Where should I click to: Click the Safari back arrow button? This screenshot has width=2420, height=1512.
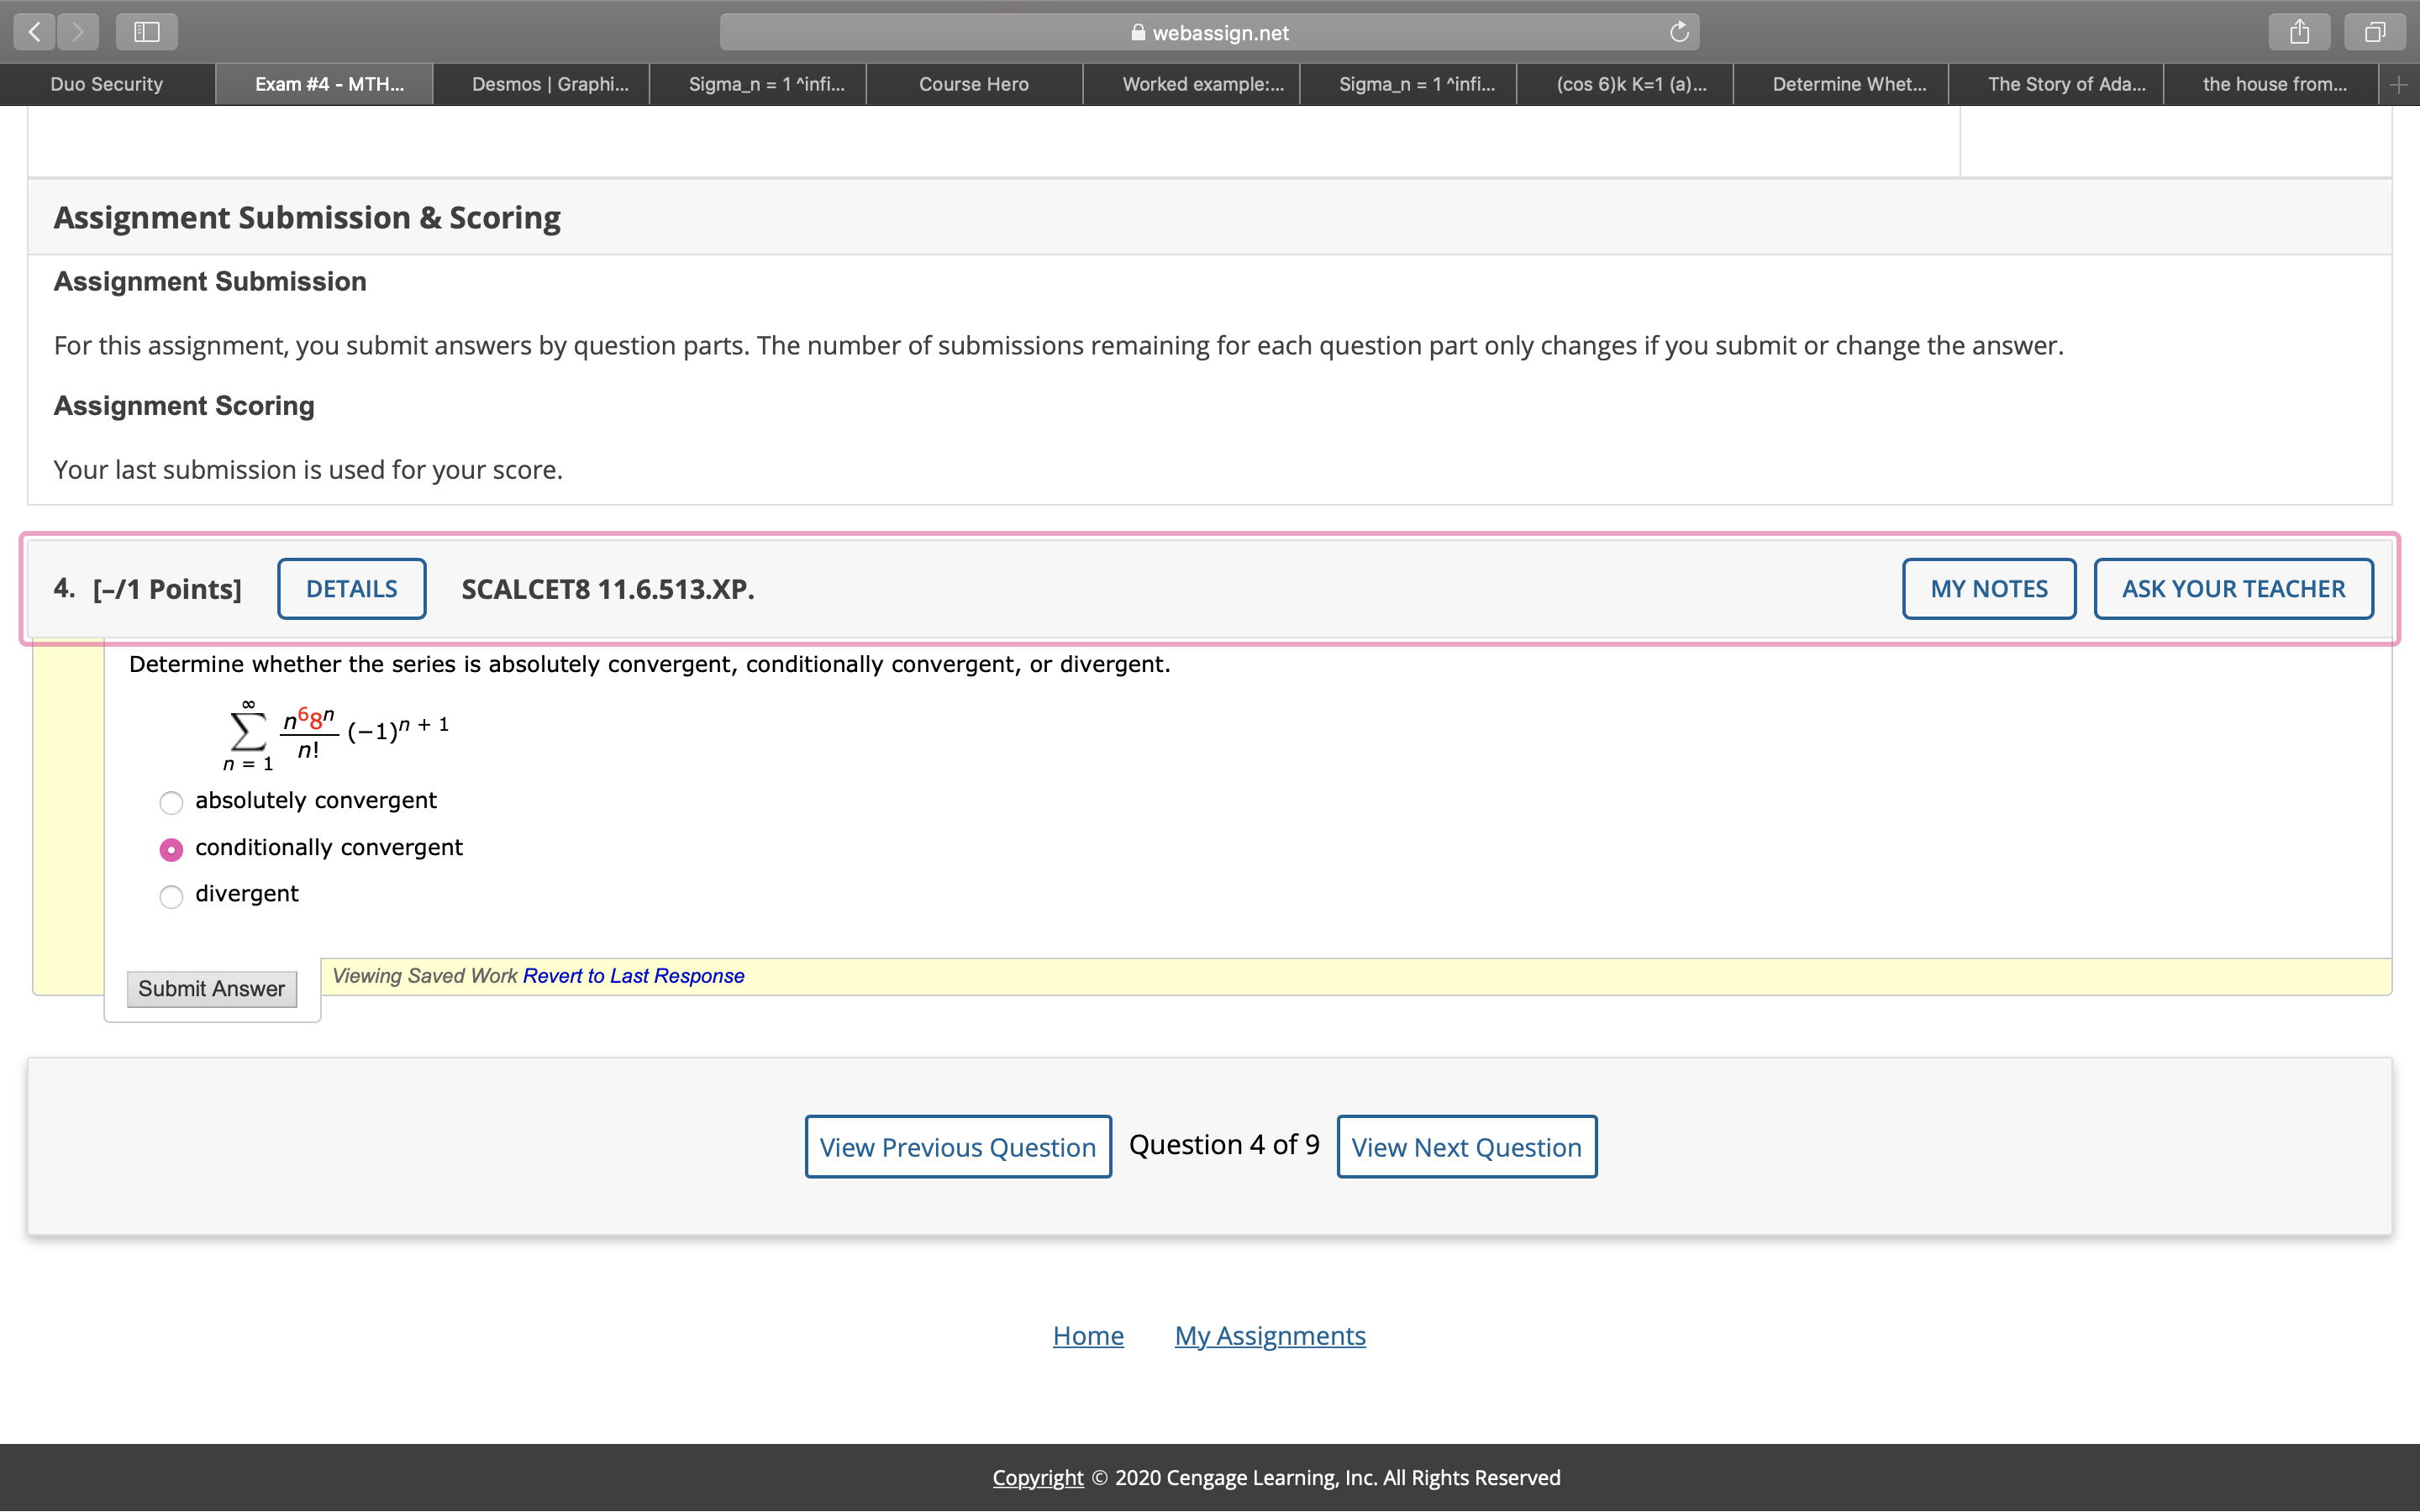click(x=35, y=32)
